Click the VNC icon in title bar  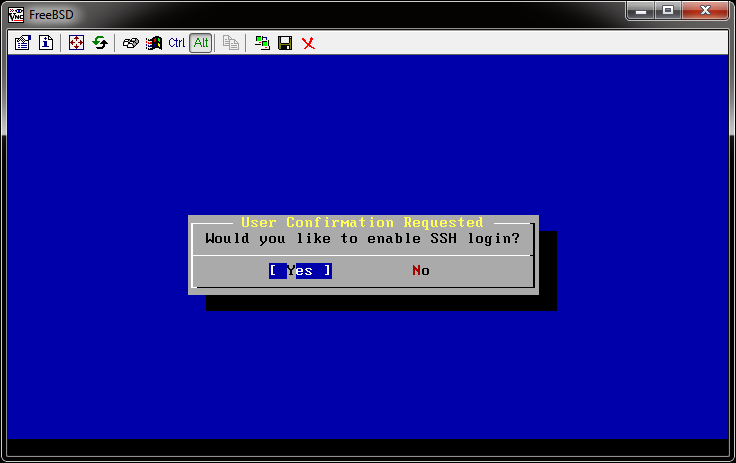(16, 15)
